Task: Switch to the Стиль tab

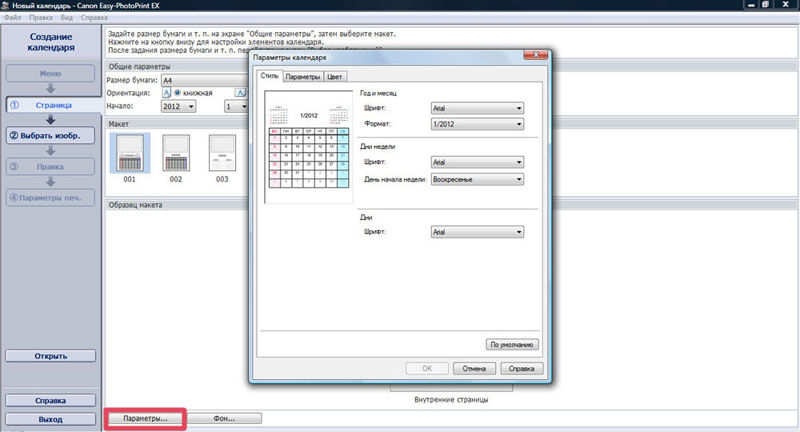Action: [269, 75]
